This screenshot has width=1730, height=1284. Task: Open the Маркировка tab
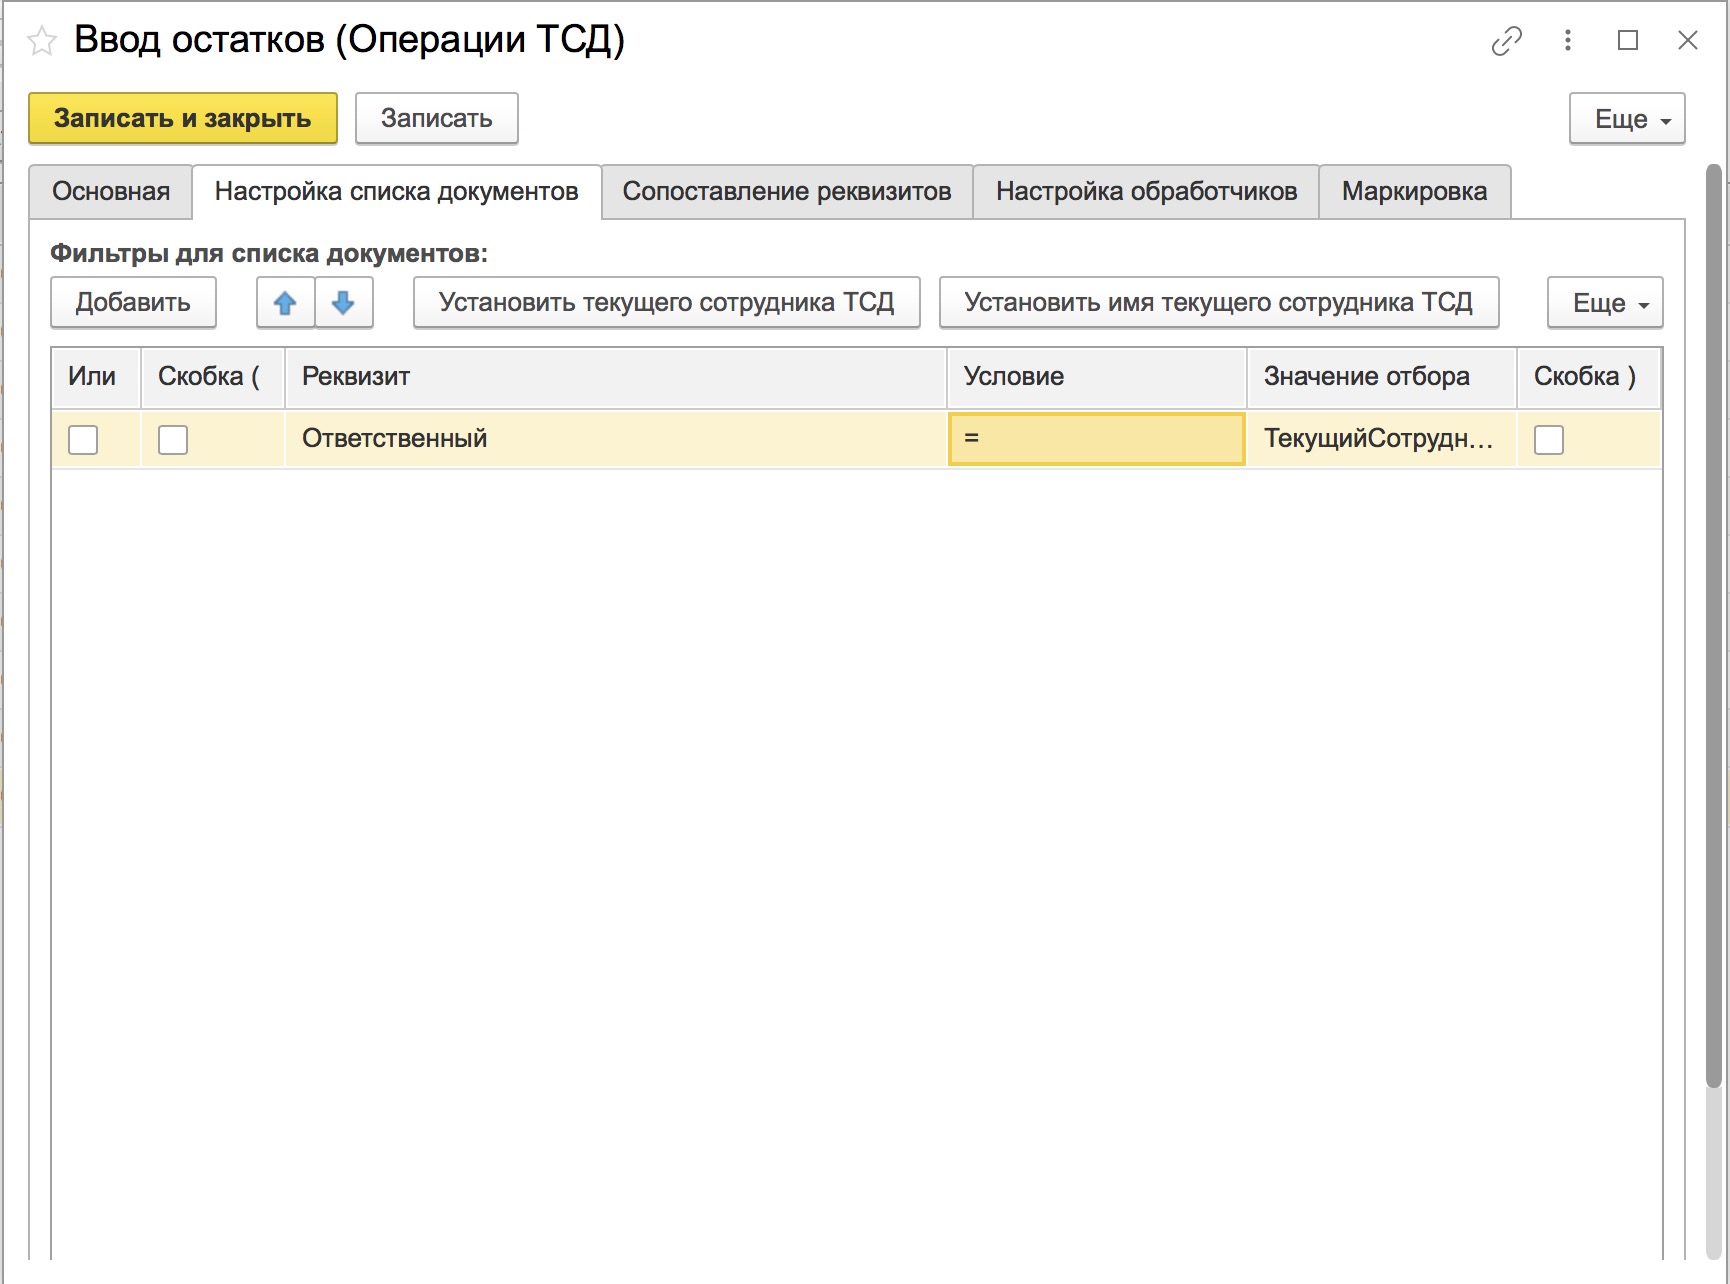pyautogui.click(x=1414, y=192)
